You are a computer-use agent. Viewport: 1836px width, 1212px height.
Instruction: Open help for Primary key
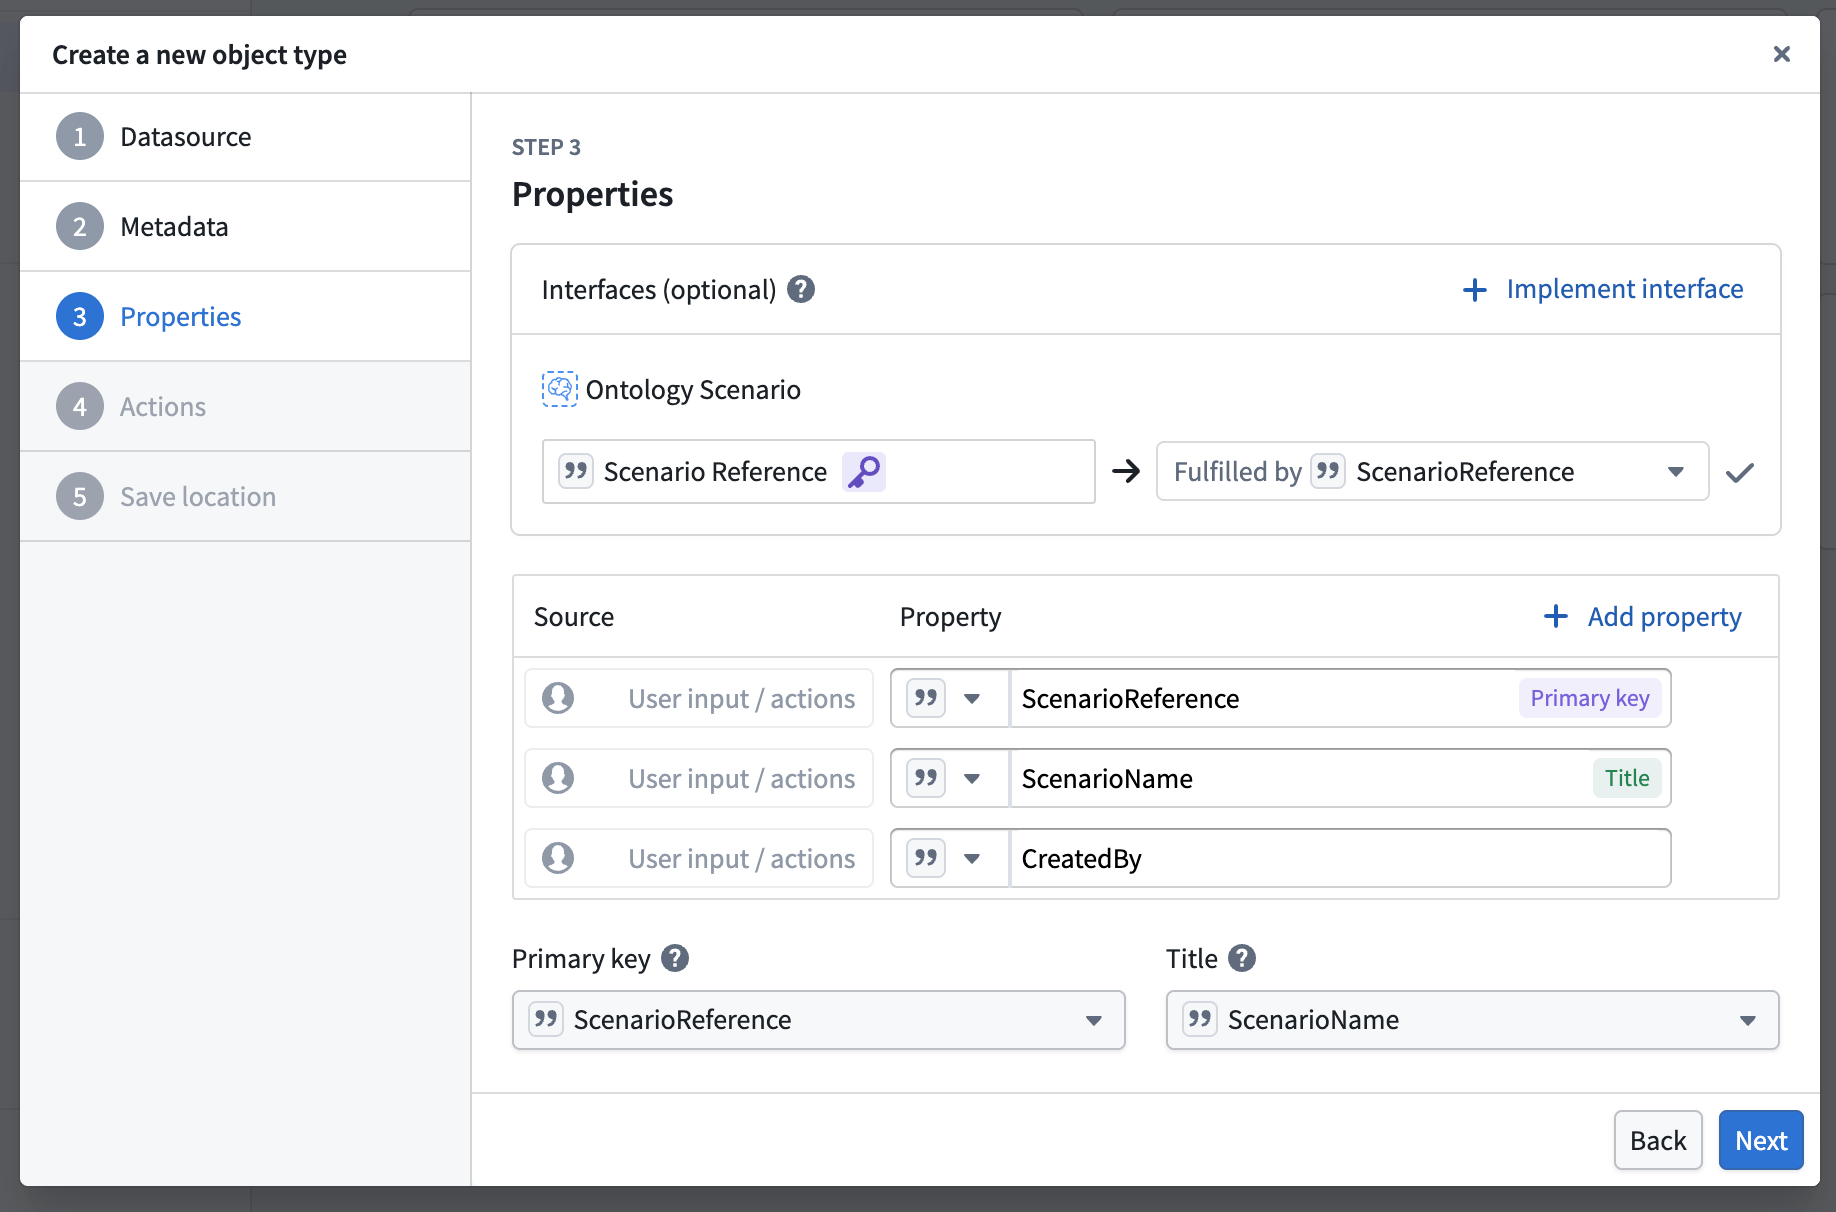675,958
